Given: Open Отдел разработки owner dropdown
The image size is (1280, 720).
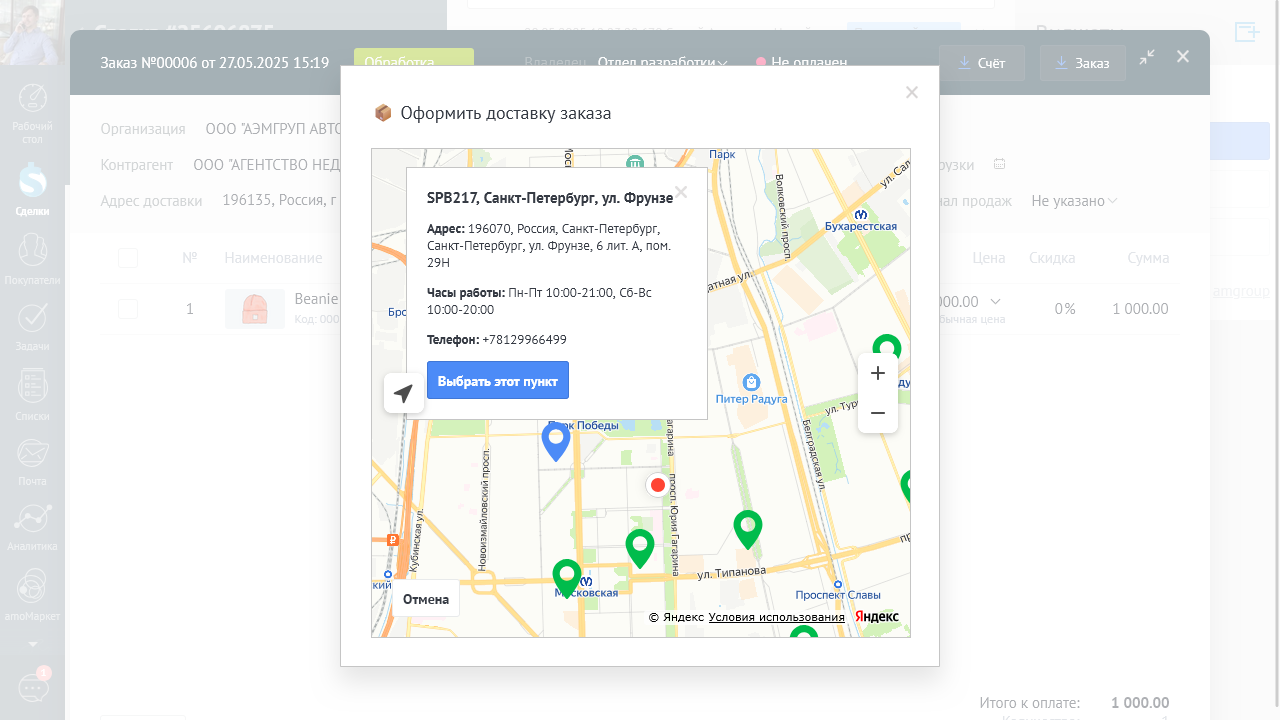Looking at the screenshot, I should tap(662, 62).
